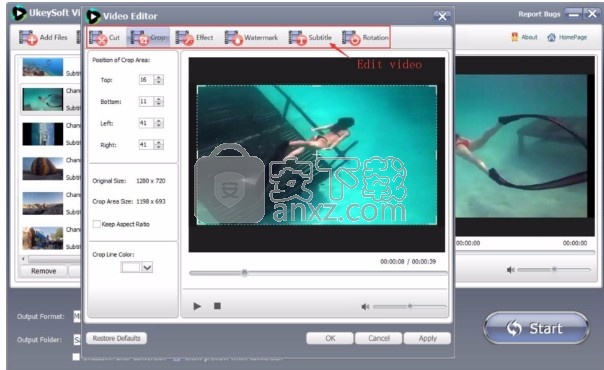
Task: Toggle checkbox below Output Folder
Action: coord(76,357)
